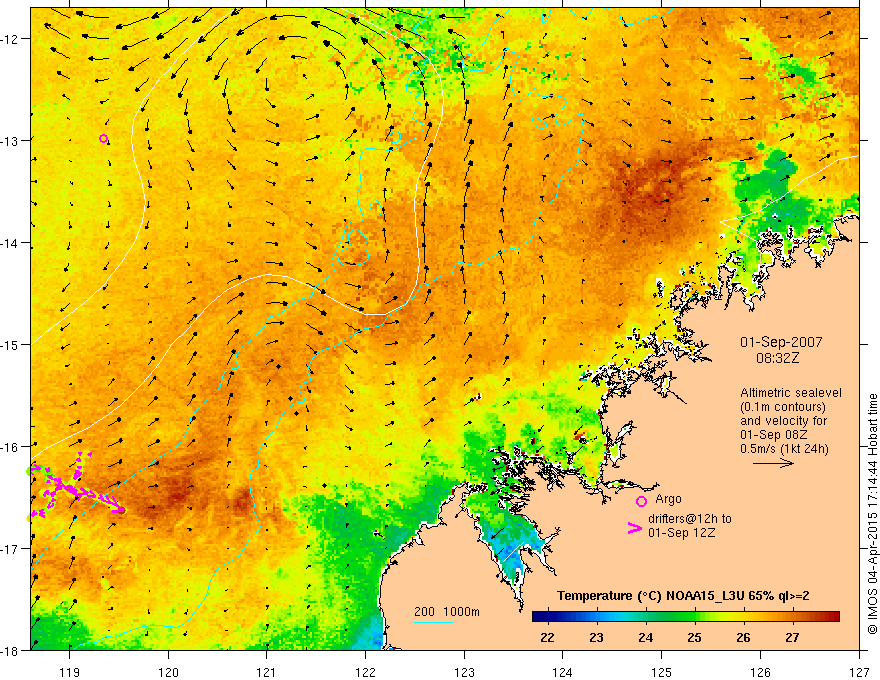Click the '01-Sep-2007' date label

click(x=781, y=342)
